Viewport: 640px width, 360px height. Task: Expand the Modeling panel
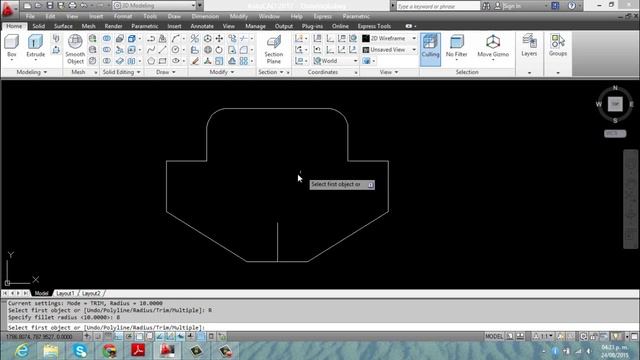[32, 72]
